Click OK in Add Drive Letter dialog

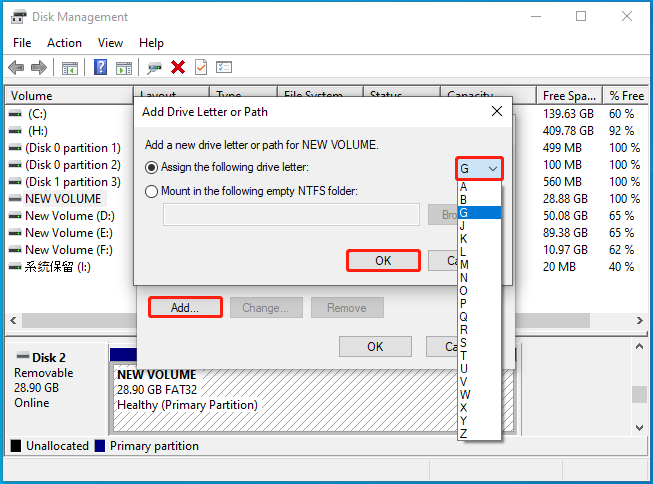point(383,261)
